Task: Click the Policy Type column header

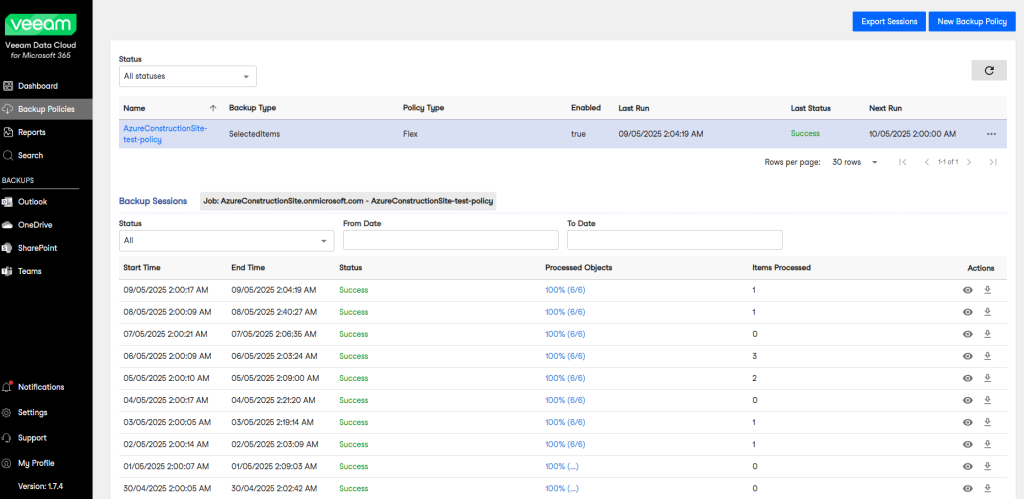Action: (x=424, y=108)
